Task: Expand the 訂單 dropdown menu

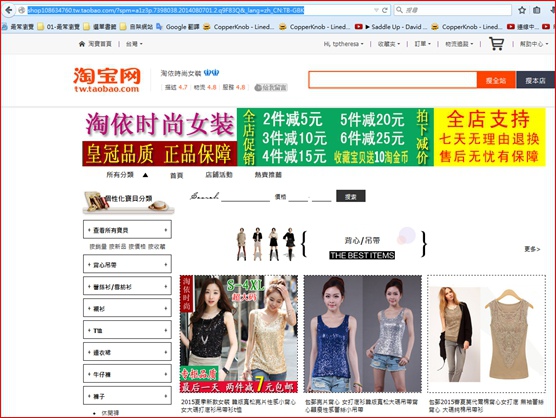Action: pyautogui.click(x=422, y=44)
